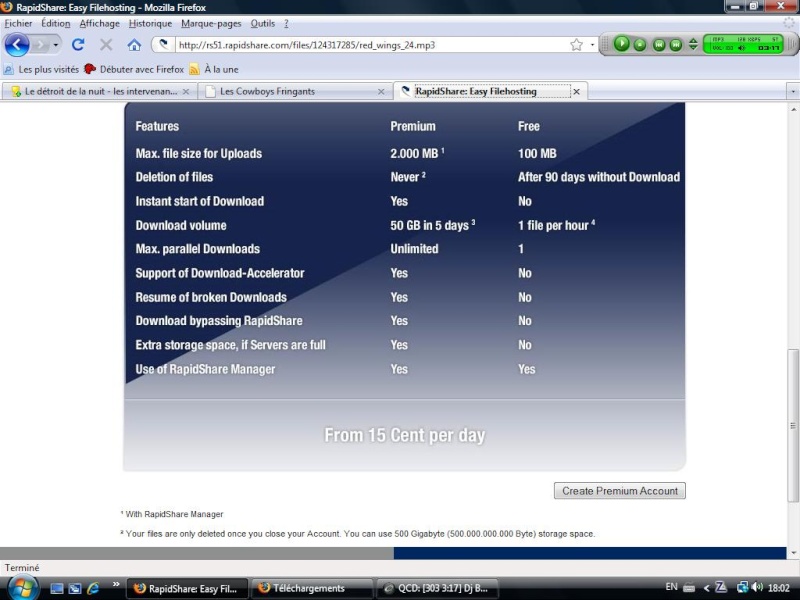This screenshot has width=800, height=600.
Task: Open the Édition menu
Action: pyautogui.click(x=56, y=23)
